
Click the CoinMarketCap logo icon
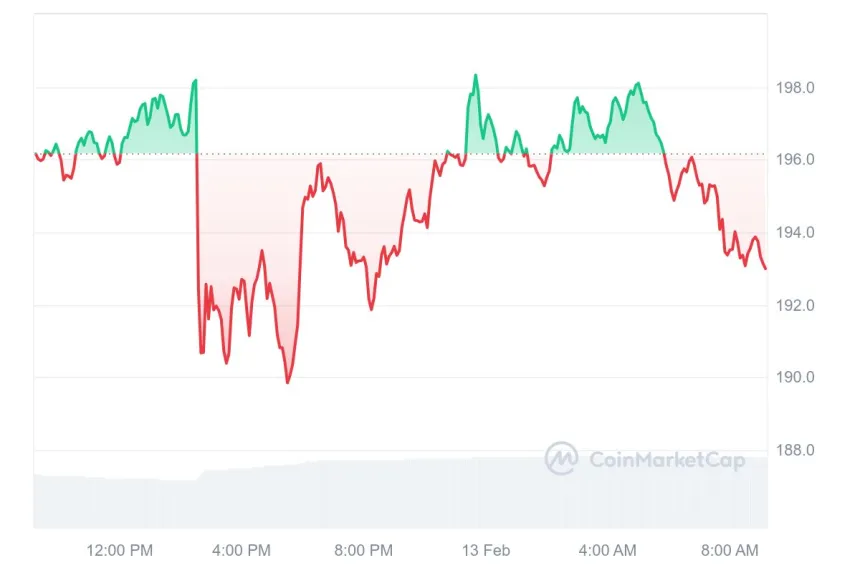pos(561,459)
